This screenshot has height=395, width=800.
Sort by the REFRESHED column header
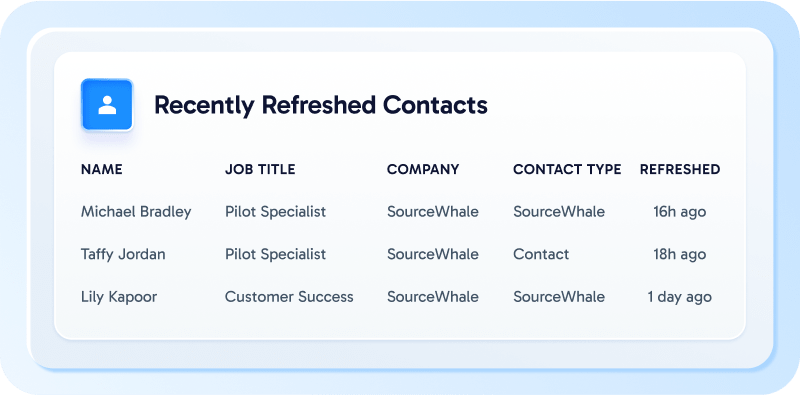(680, 169)
